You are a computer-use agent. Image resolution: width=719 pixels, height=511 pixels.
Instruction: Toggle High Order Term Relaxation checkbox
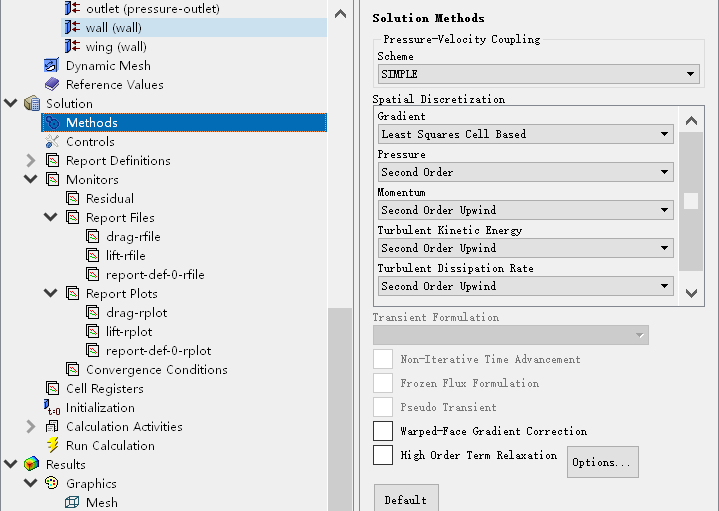(x=383, y=455)
